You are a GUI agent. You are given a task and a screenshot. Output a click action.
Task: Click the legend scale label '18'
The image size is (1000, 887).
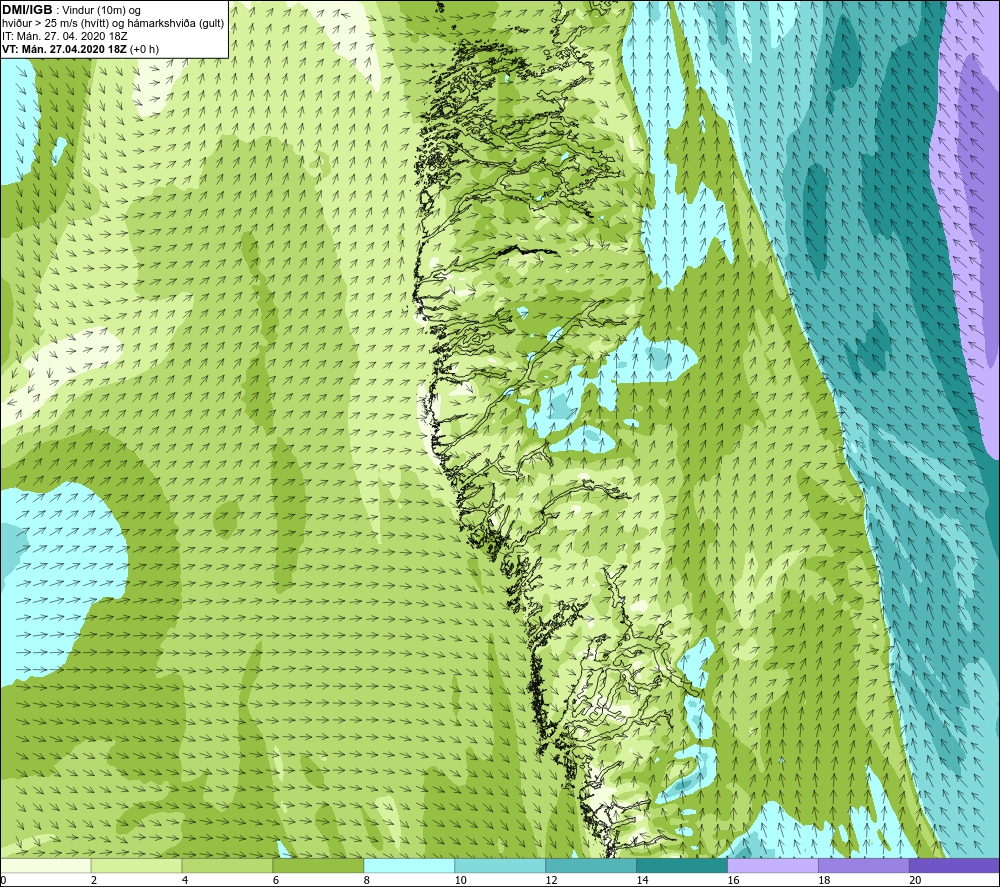click(x=824, y=880)
